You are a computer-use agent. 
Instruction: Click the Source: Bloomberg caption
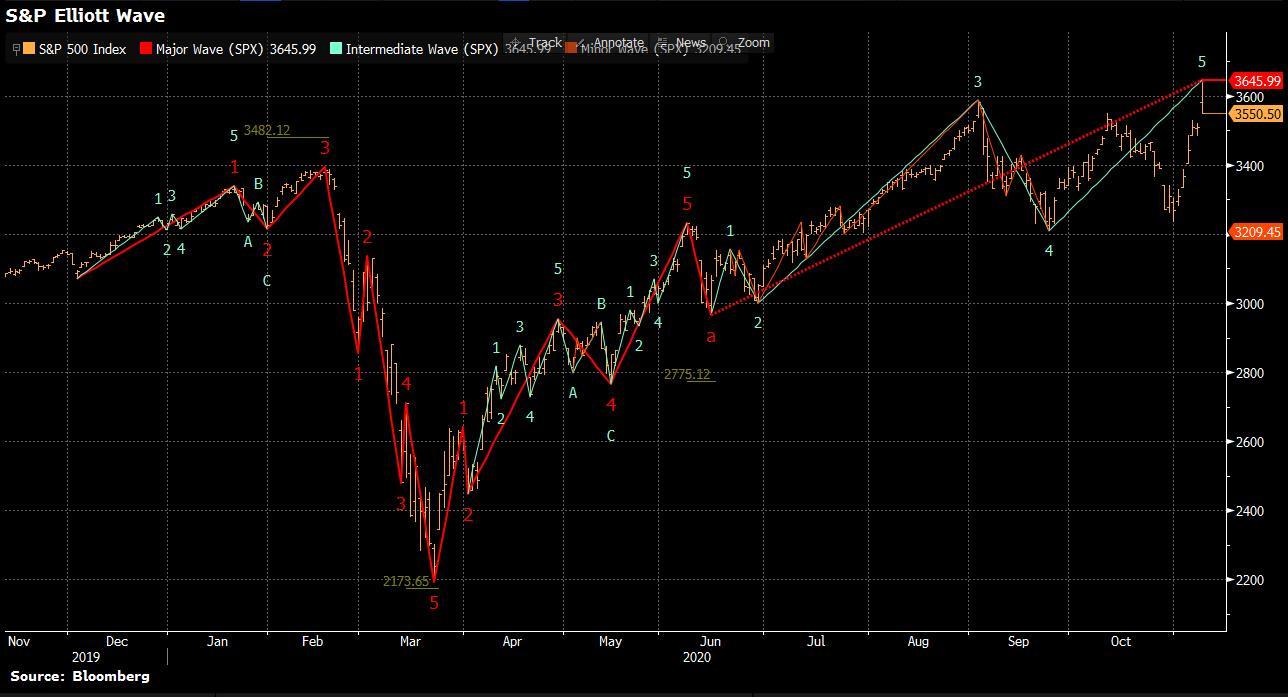(x=80, y=676)
